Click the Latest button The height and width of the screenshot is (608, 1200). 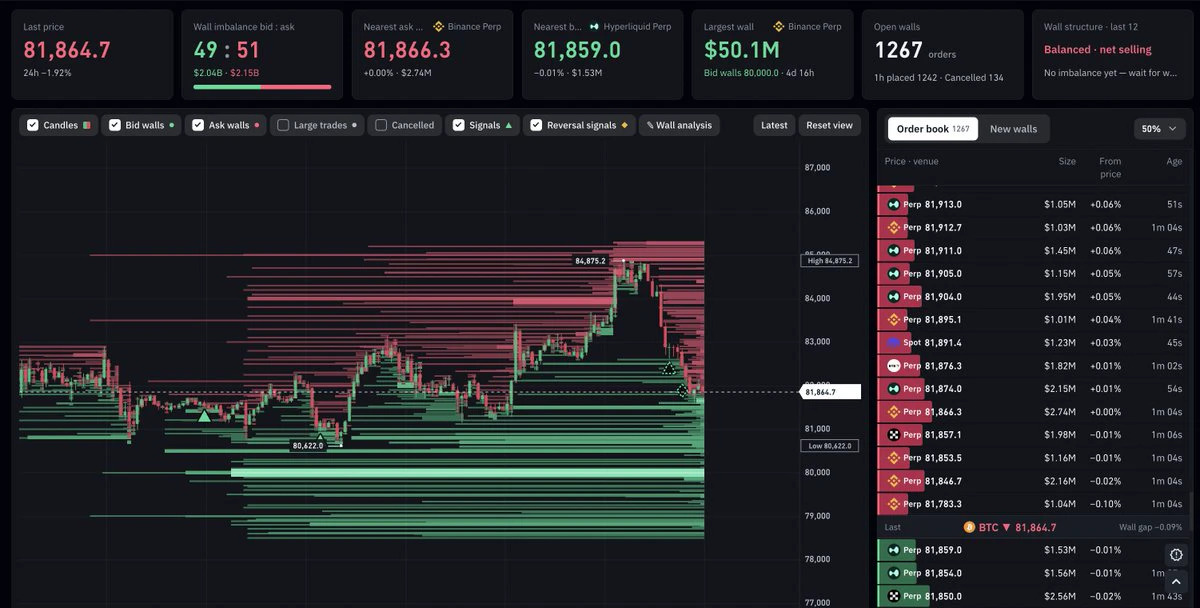774,125
